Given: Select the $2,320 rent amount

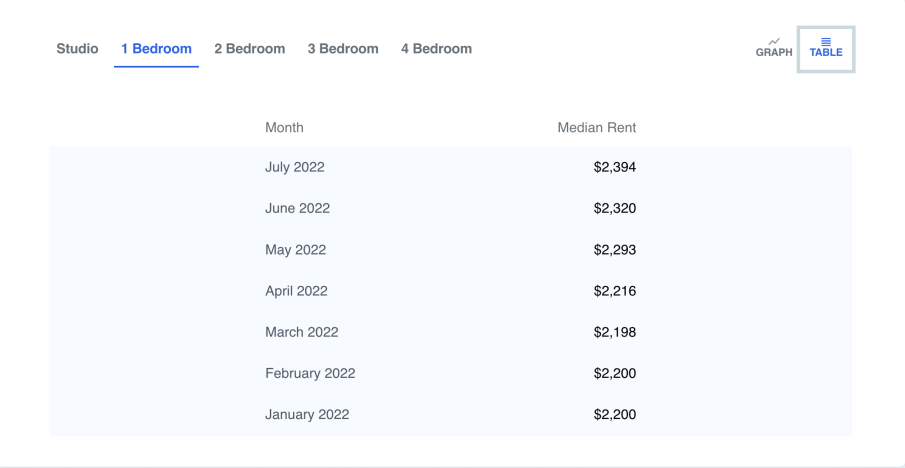Looking at the screenshot, I should point(614,209).
